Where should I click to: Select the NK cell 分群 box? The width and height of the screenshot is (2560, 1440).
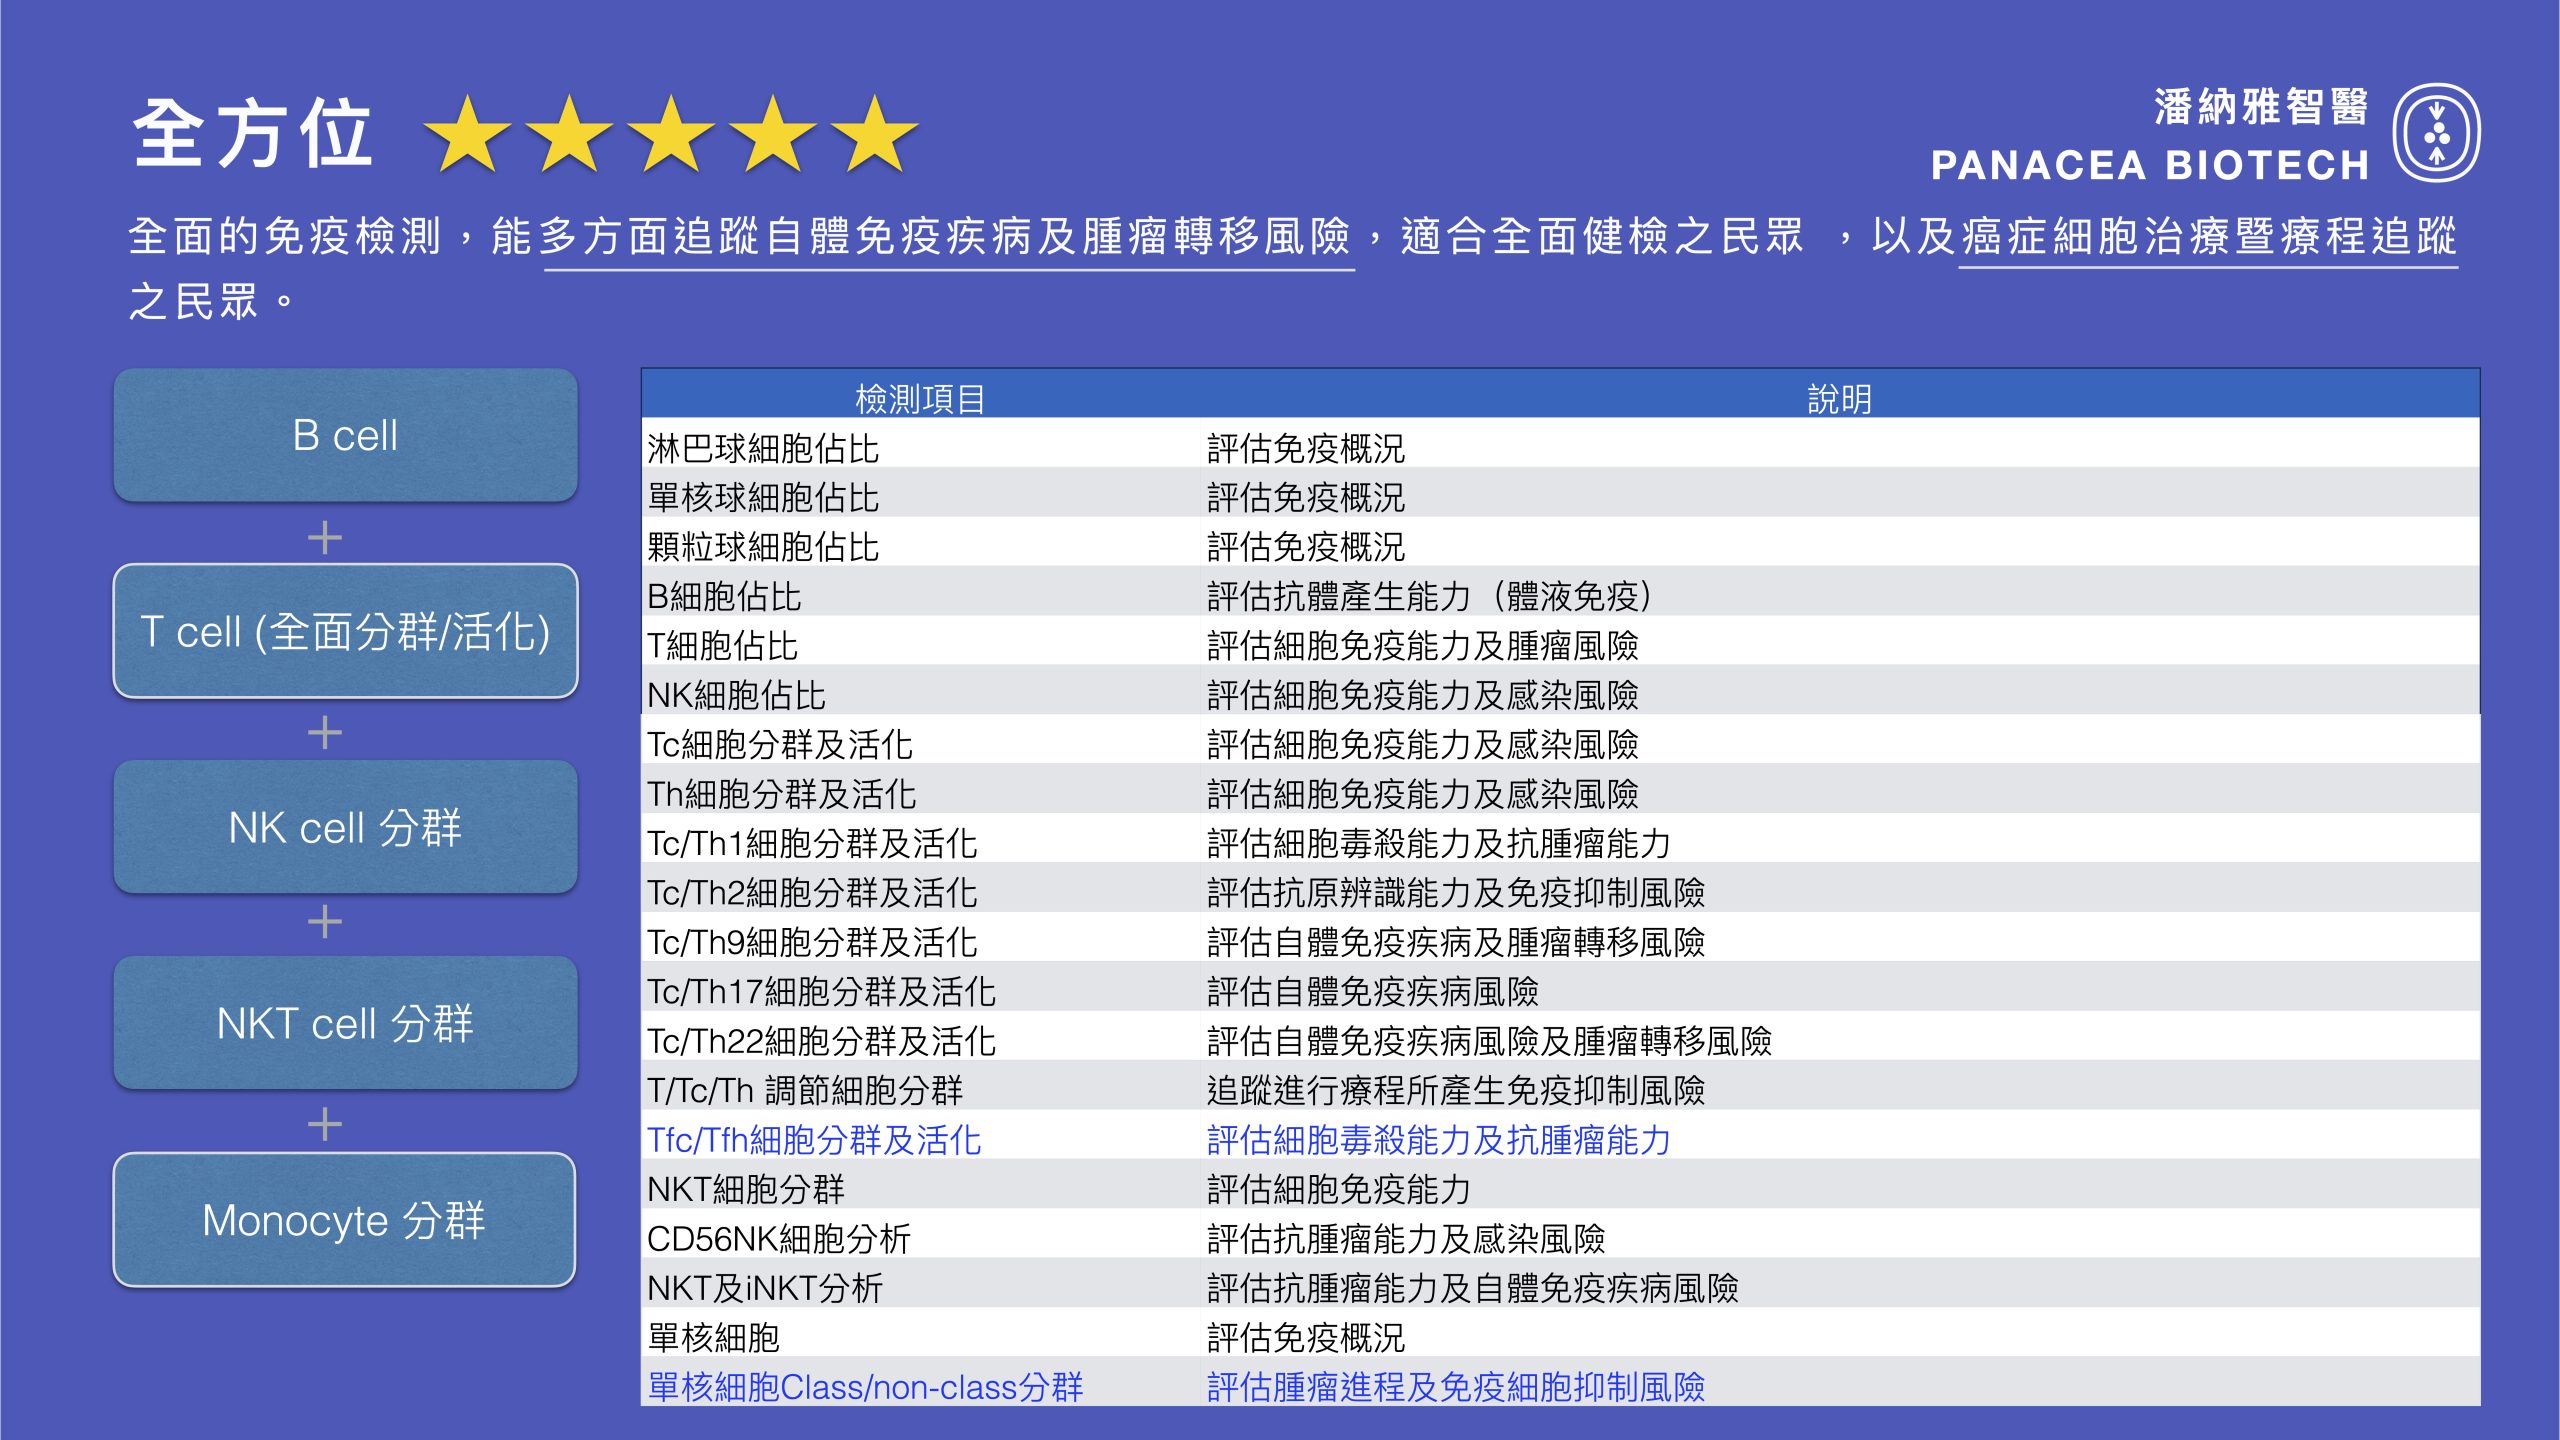(345, 828)
